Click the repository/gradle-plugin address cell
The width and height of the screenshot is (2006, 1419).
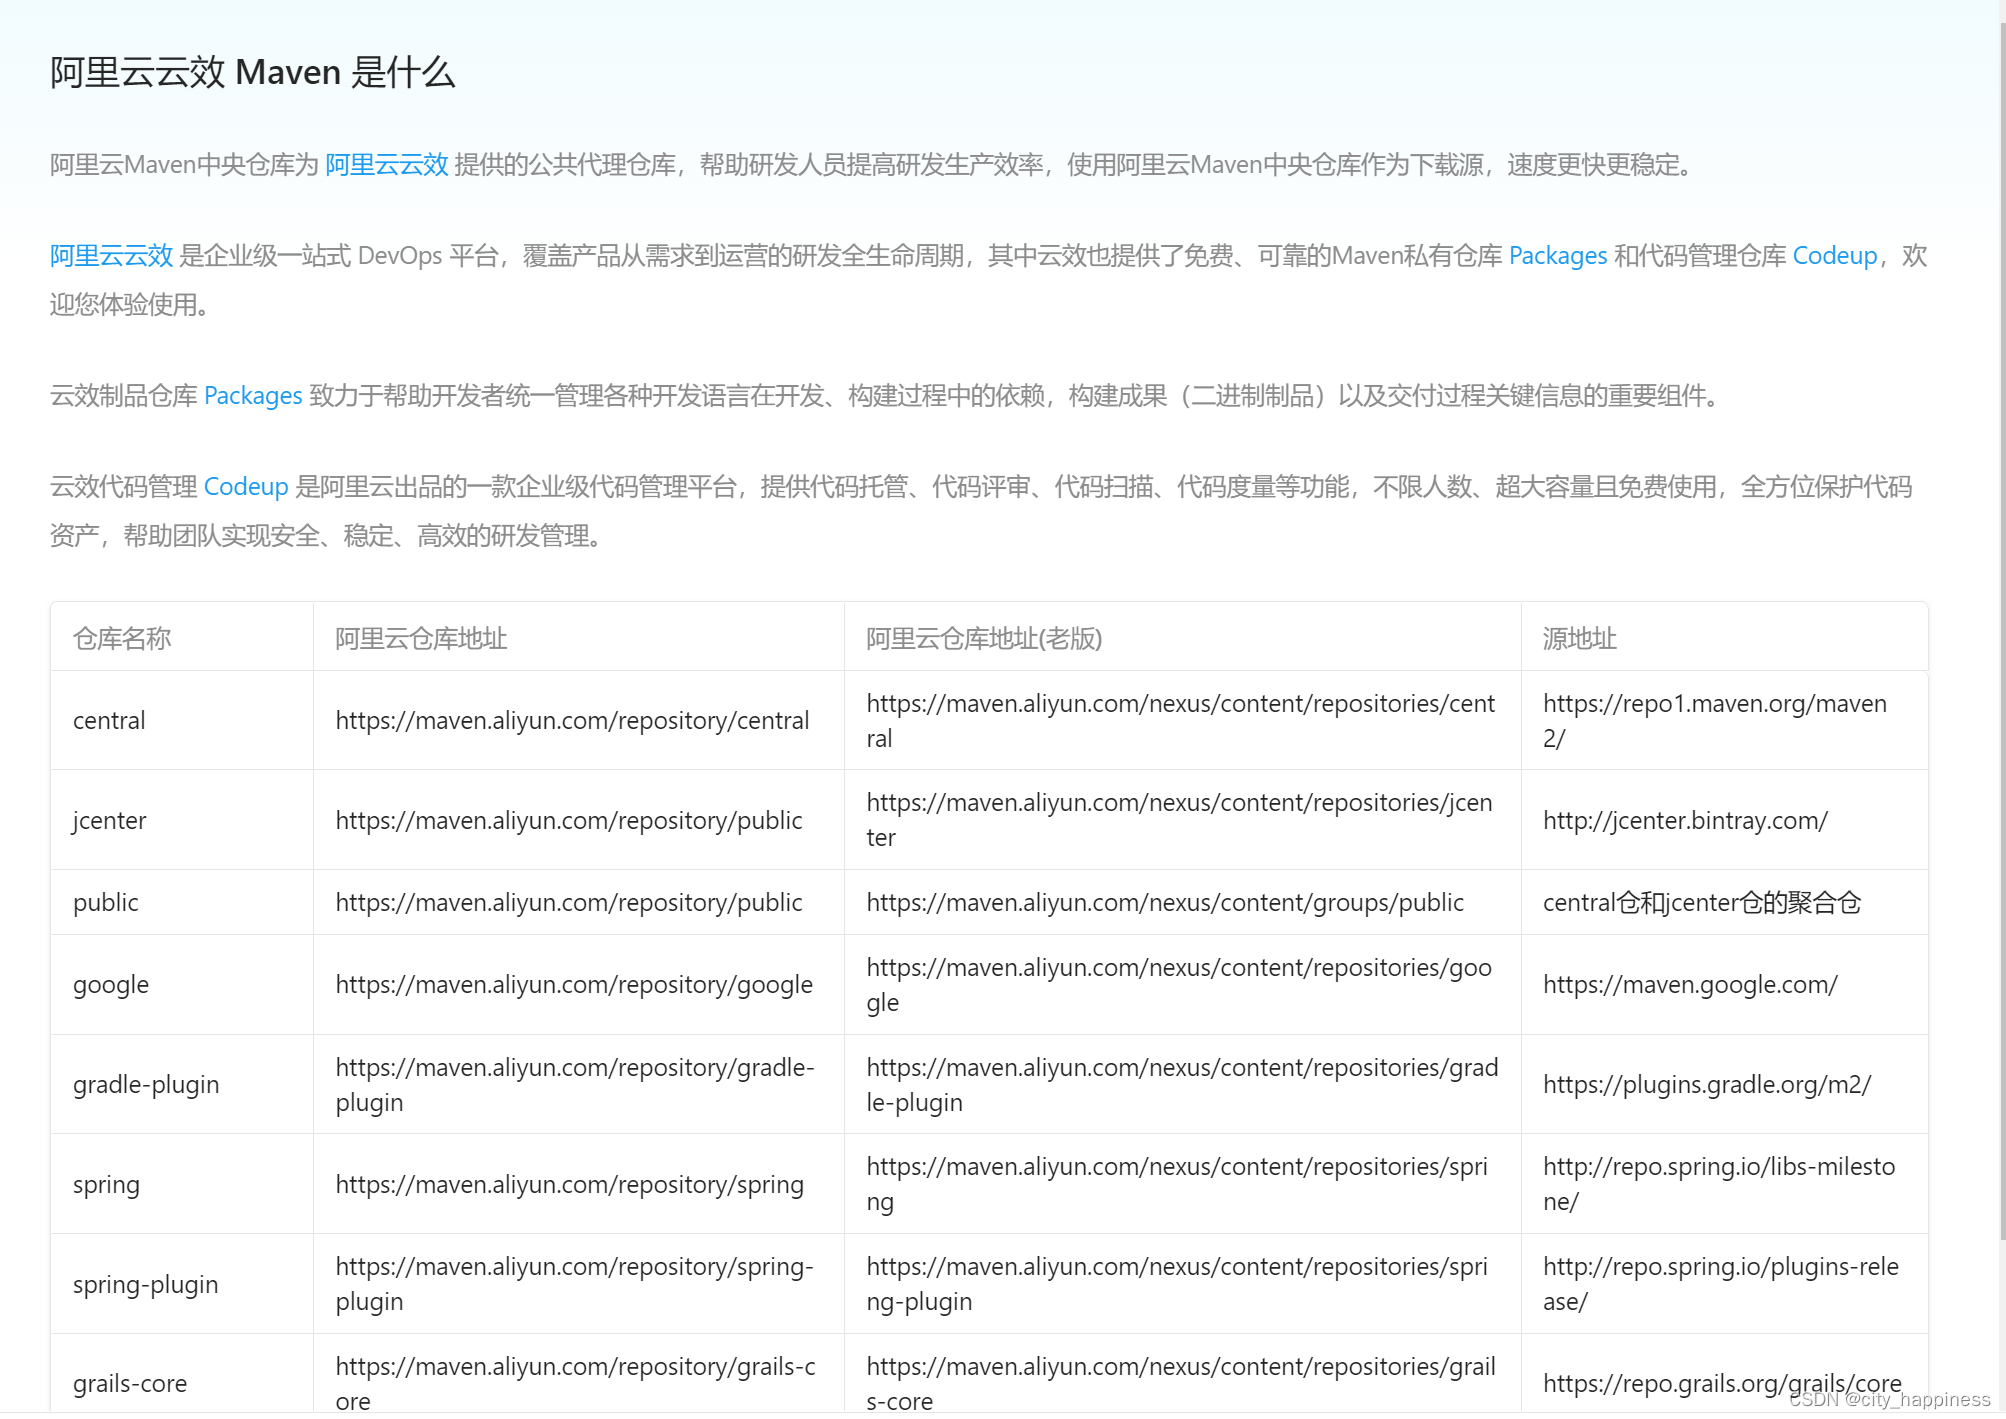[575, 1085]
